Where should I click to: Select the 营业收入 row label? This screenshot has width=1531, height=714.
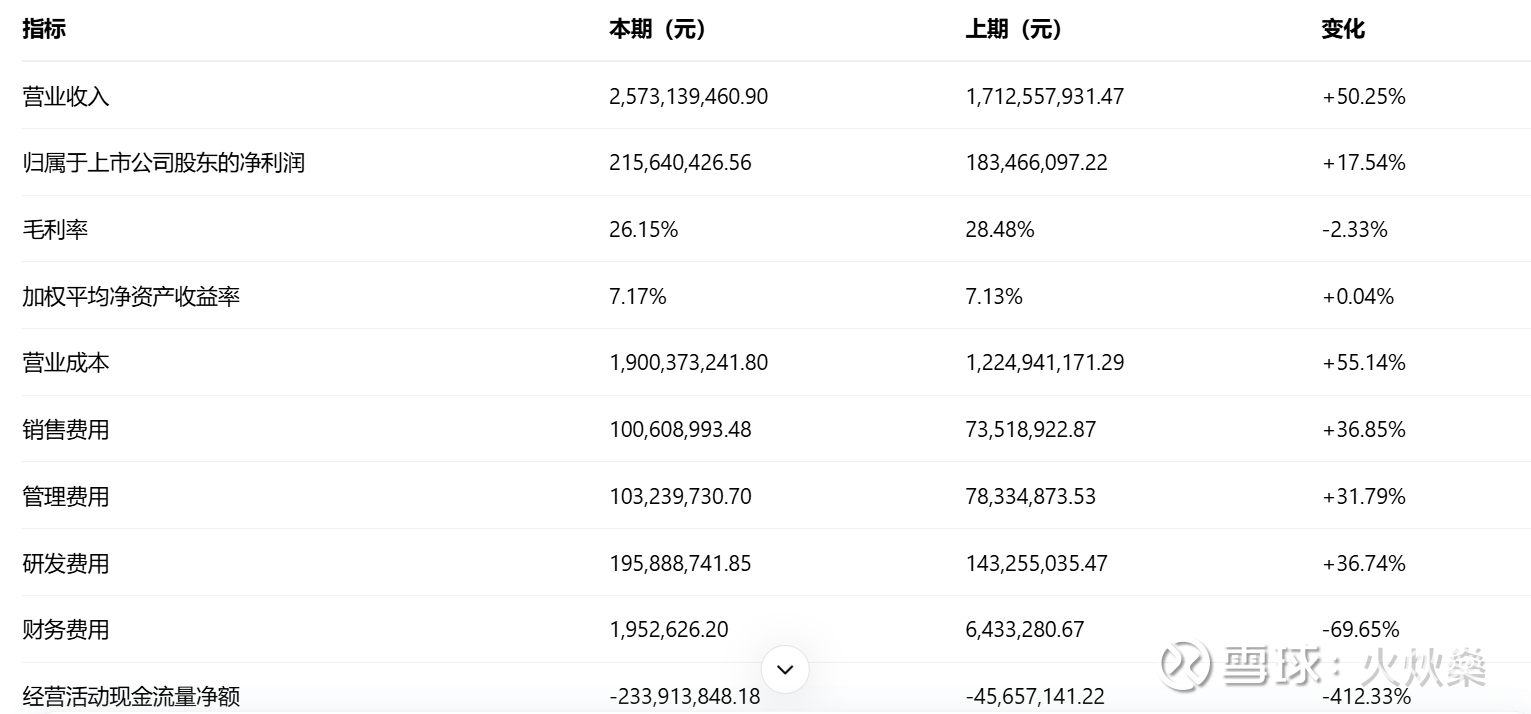(x=66, y=96)
